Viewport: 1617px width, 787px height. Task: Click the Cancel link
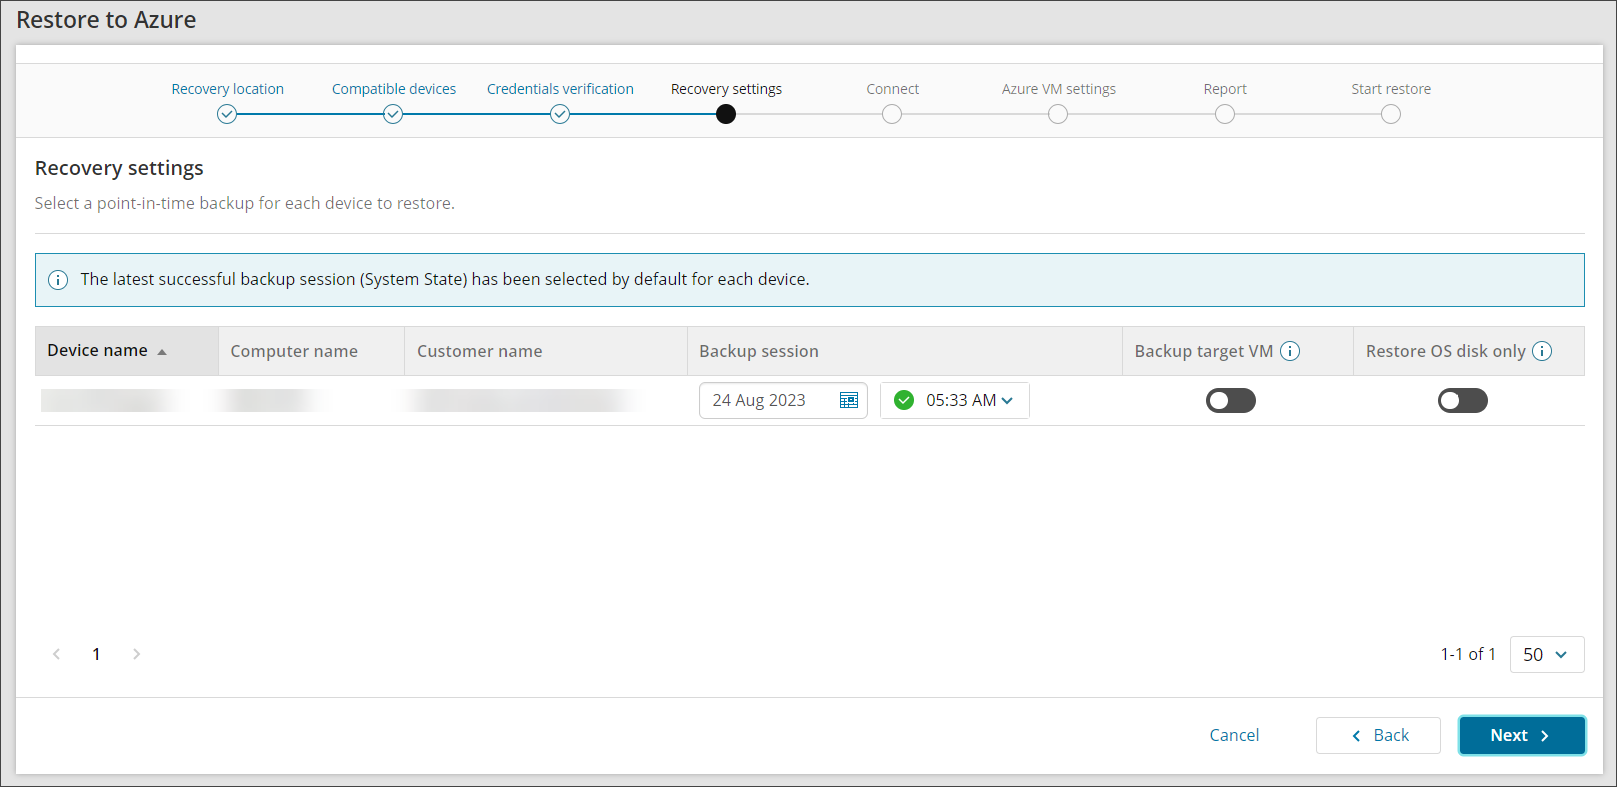pos(1234,735)
